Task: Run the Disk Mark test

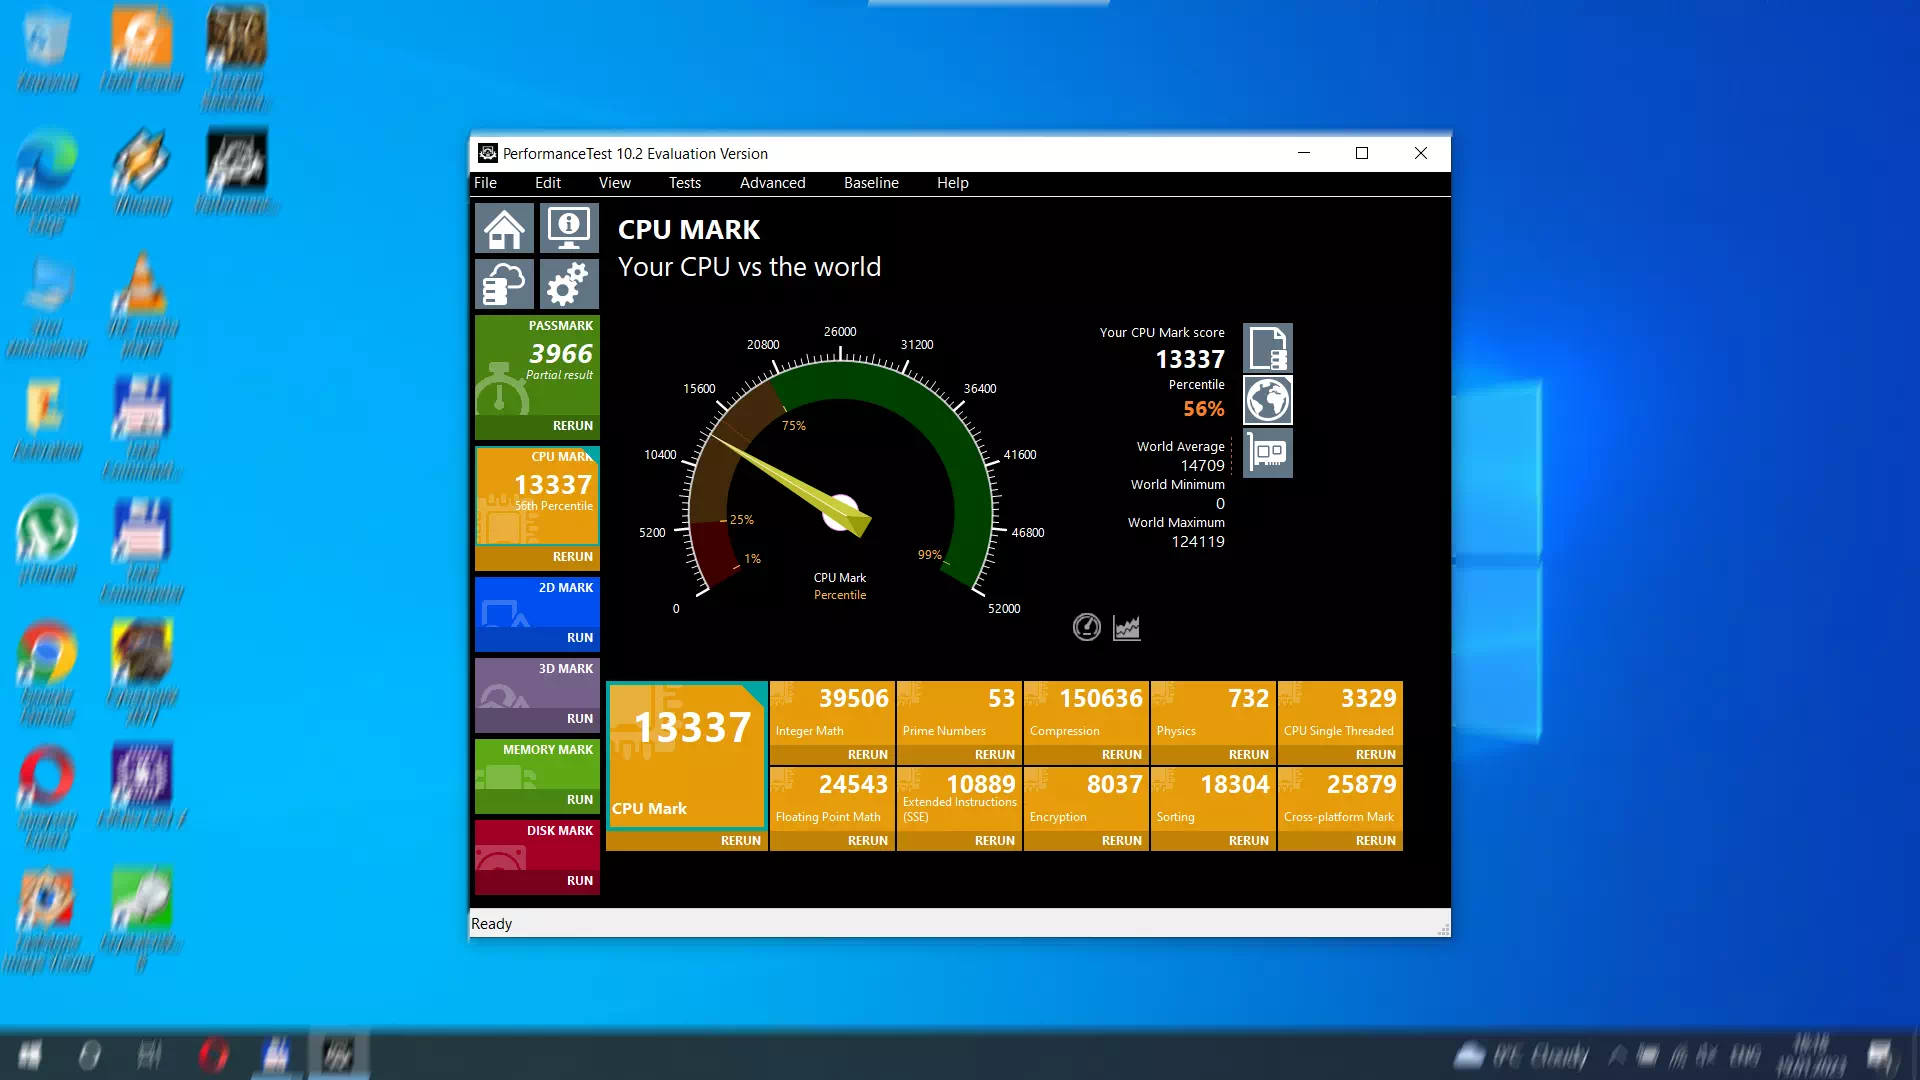Action: (579, 880)
